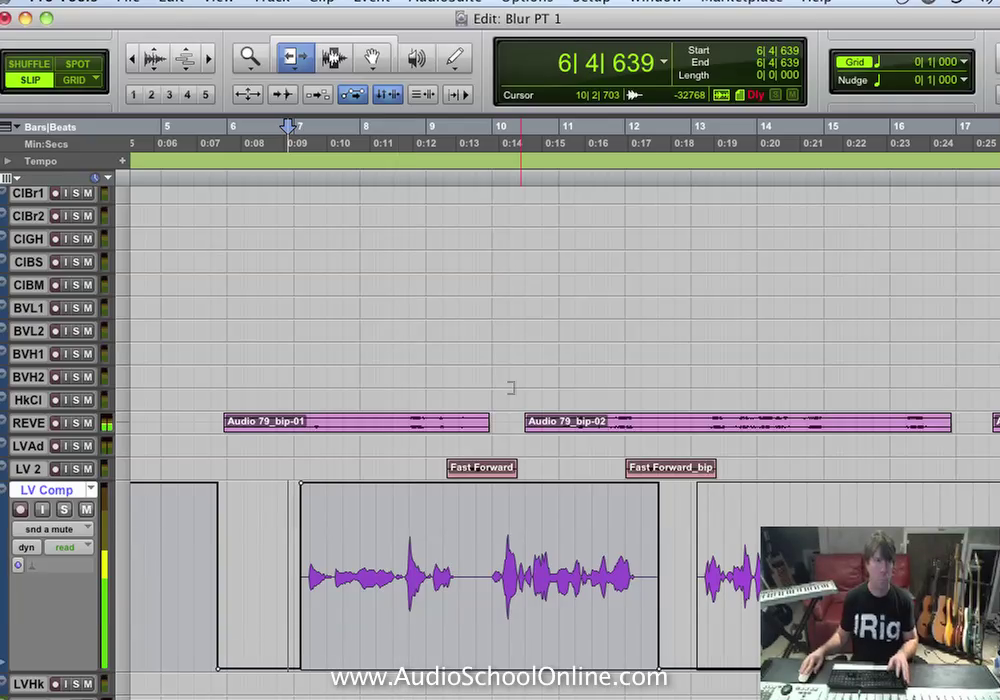Screen dimensions: 1000x700
Task: Click the Start selection field value
Action: [777, 50]
